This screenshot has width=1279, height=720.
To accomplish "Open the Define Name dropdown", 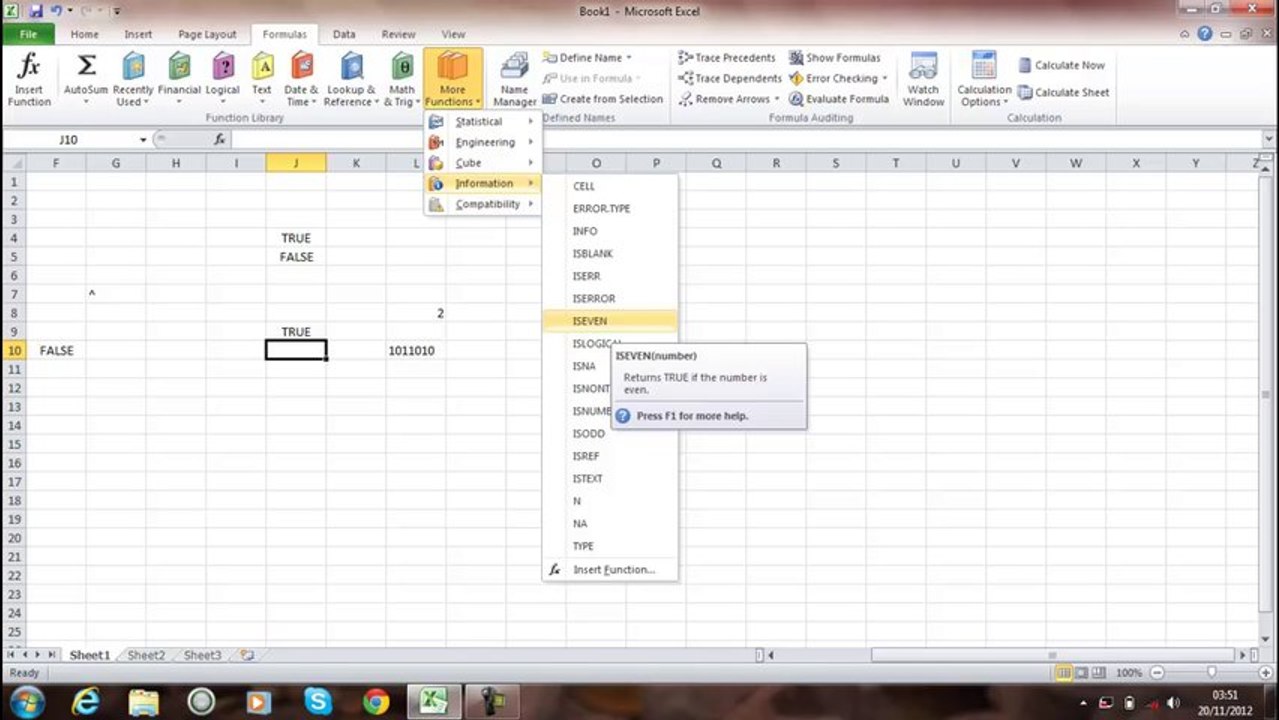I will [587, 58].
